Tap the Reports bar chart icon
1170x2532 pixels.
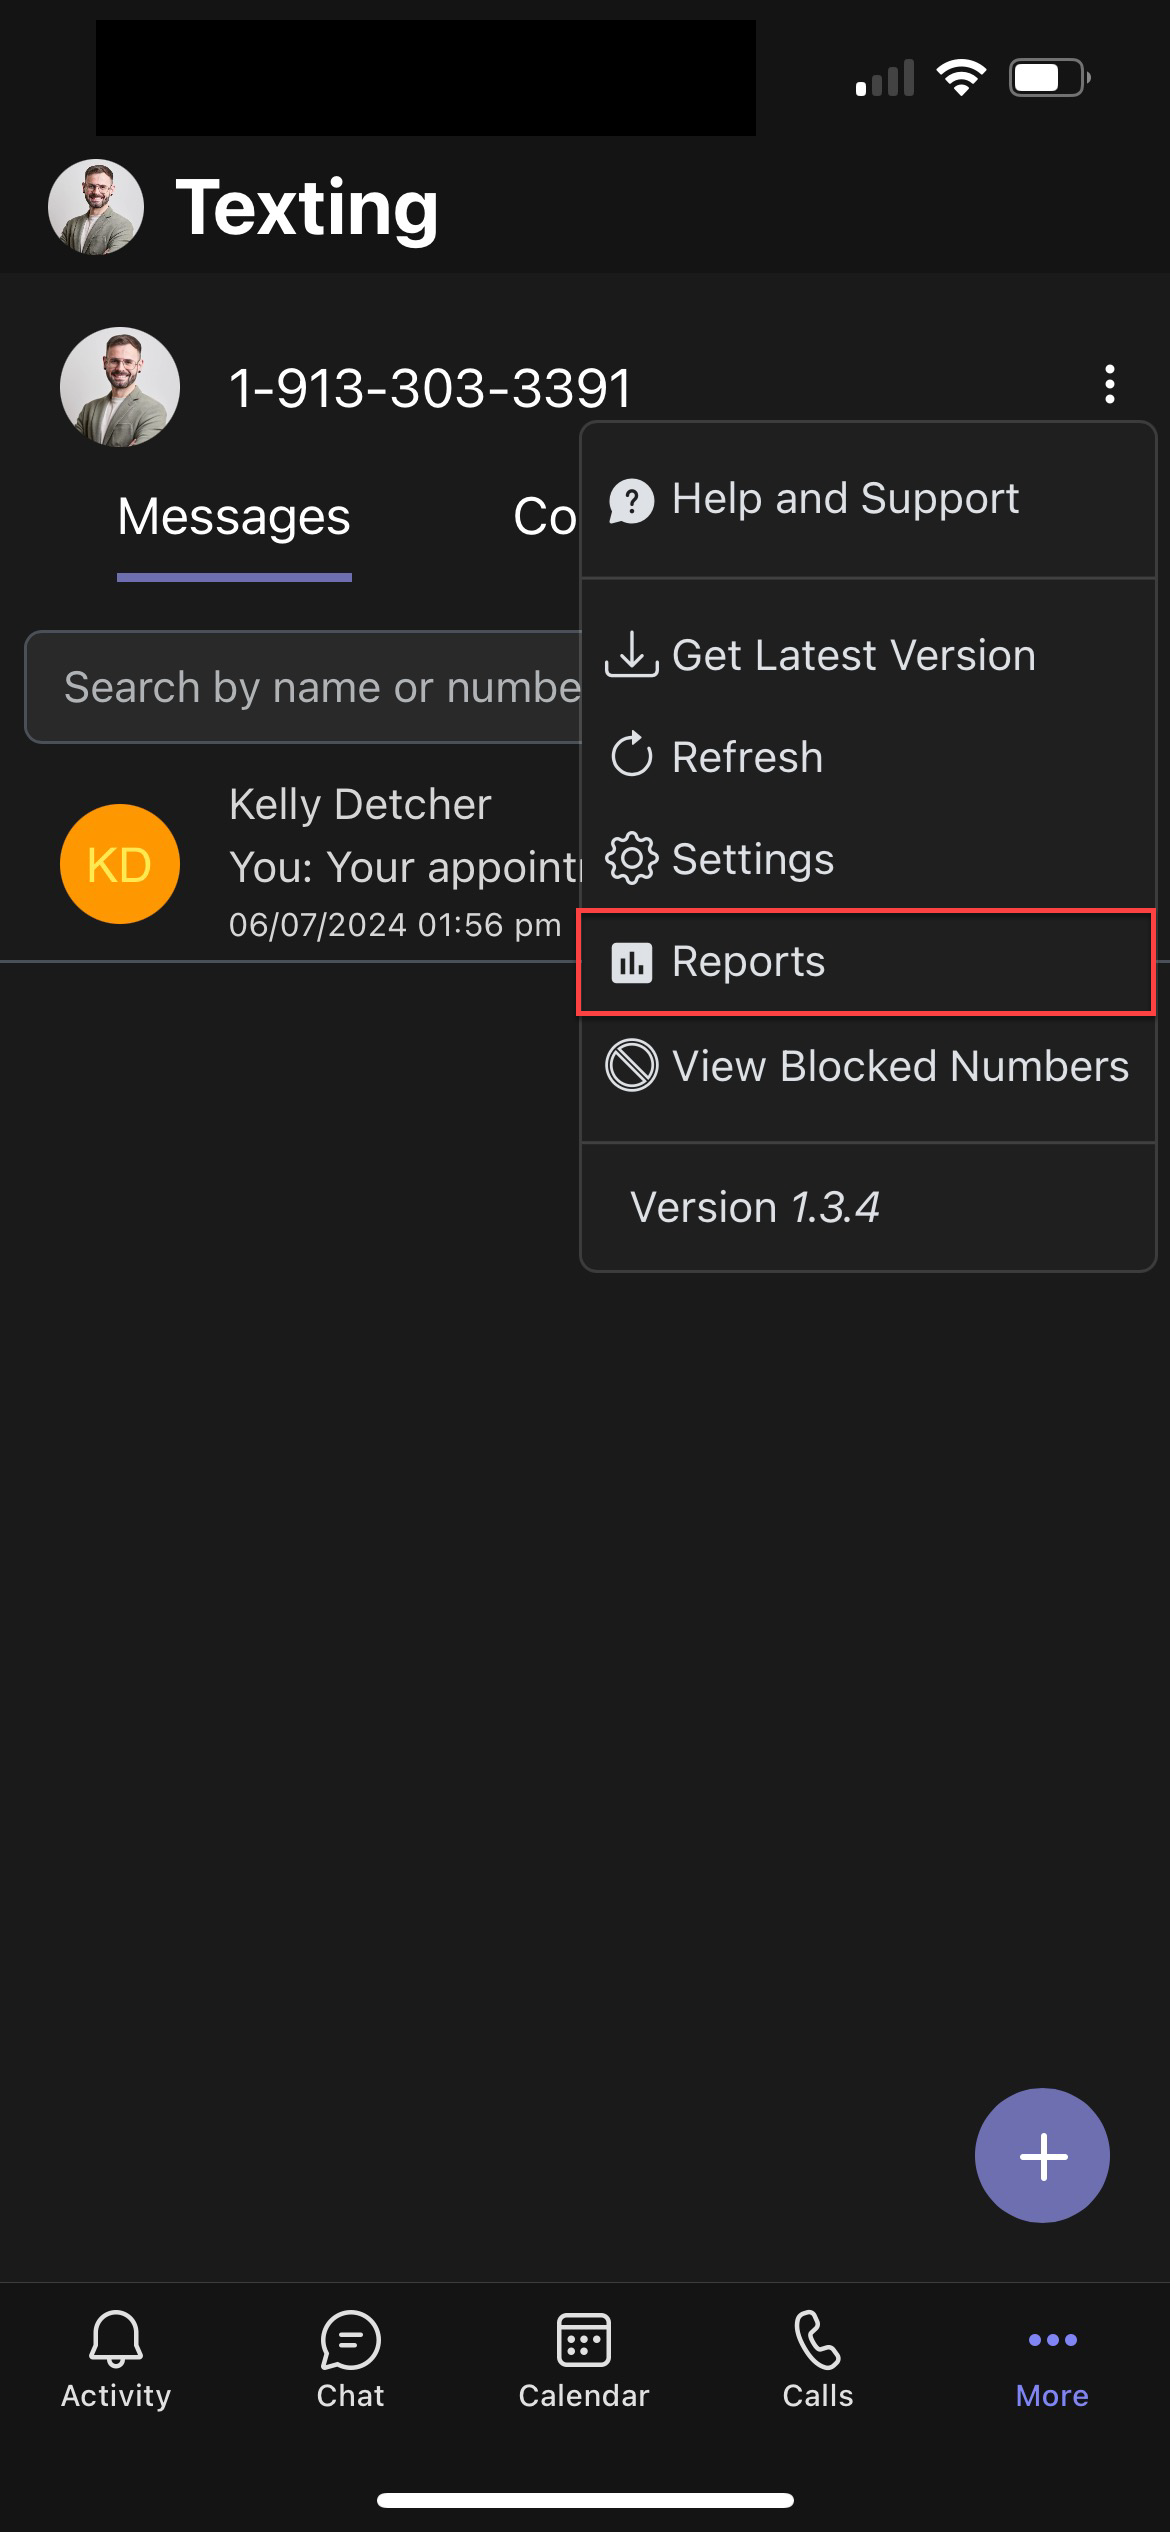[631, 963]
